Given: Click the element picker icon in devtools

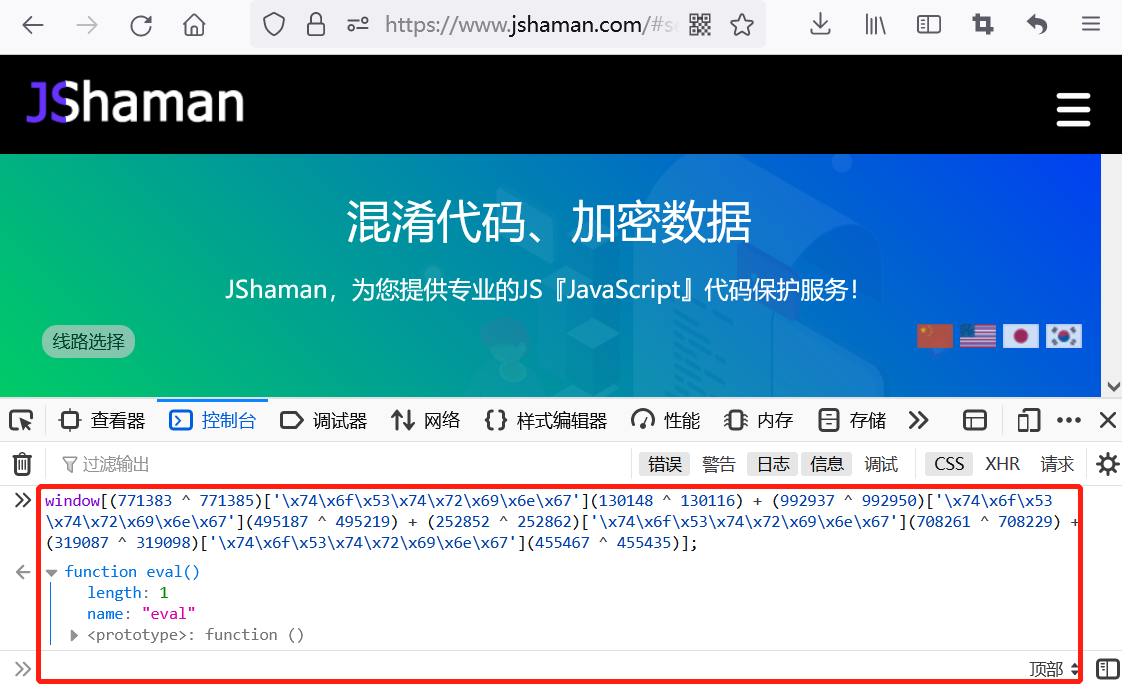Looking at the screenshot, I should 21,420.
